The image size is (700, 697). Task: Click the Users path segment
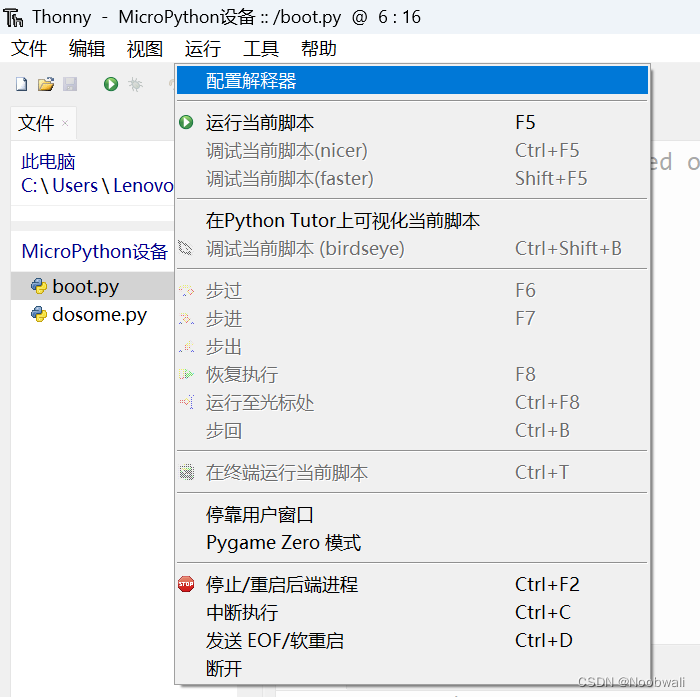(x=75, y=186)
